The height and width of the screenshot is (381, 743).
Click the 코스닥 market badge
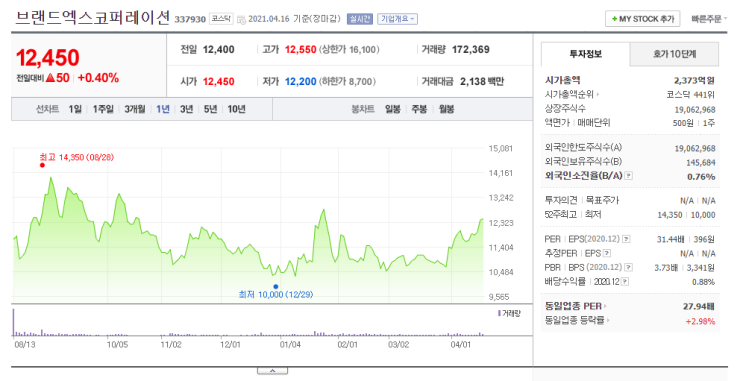tap(221, 19)
